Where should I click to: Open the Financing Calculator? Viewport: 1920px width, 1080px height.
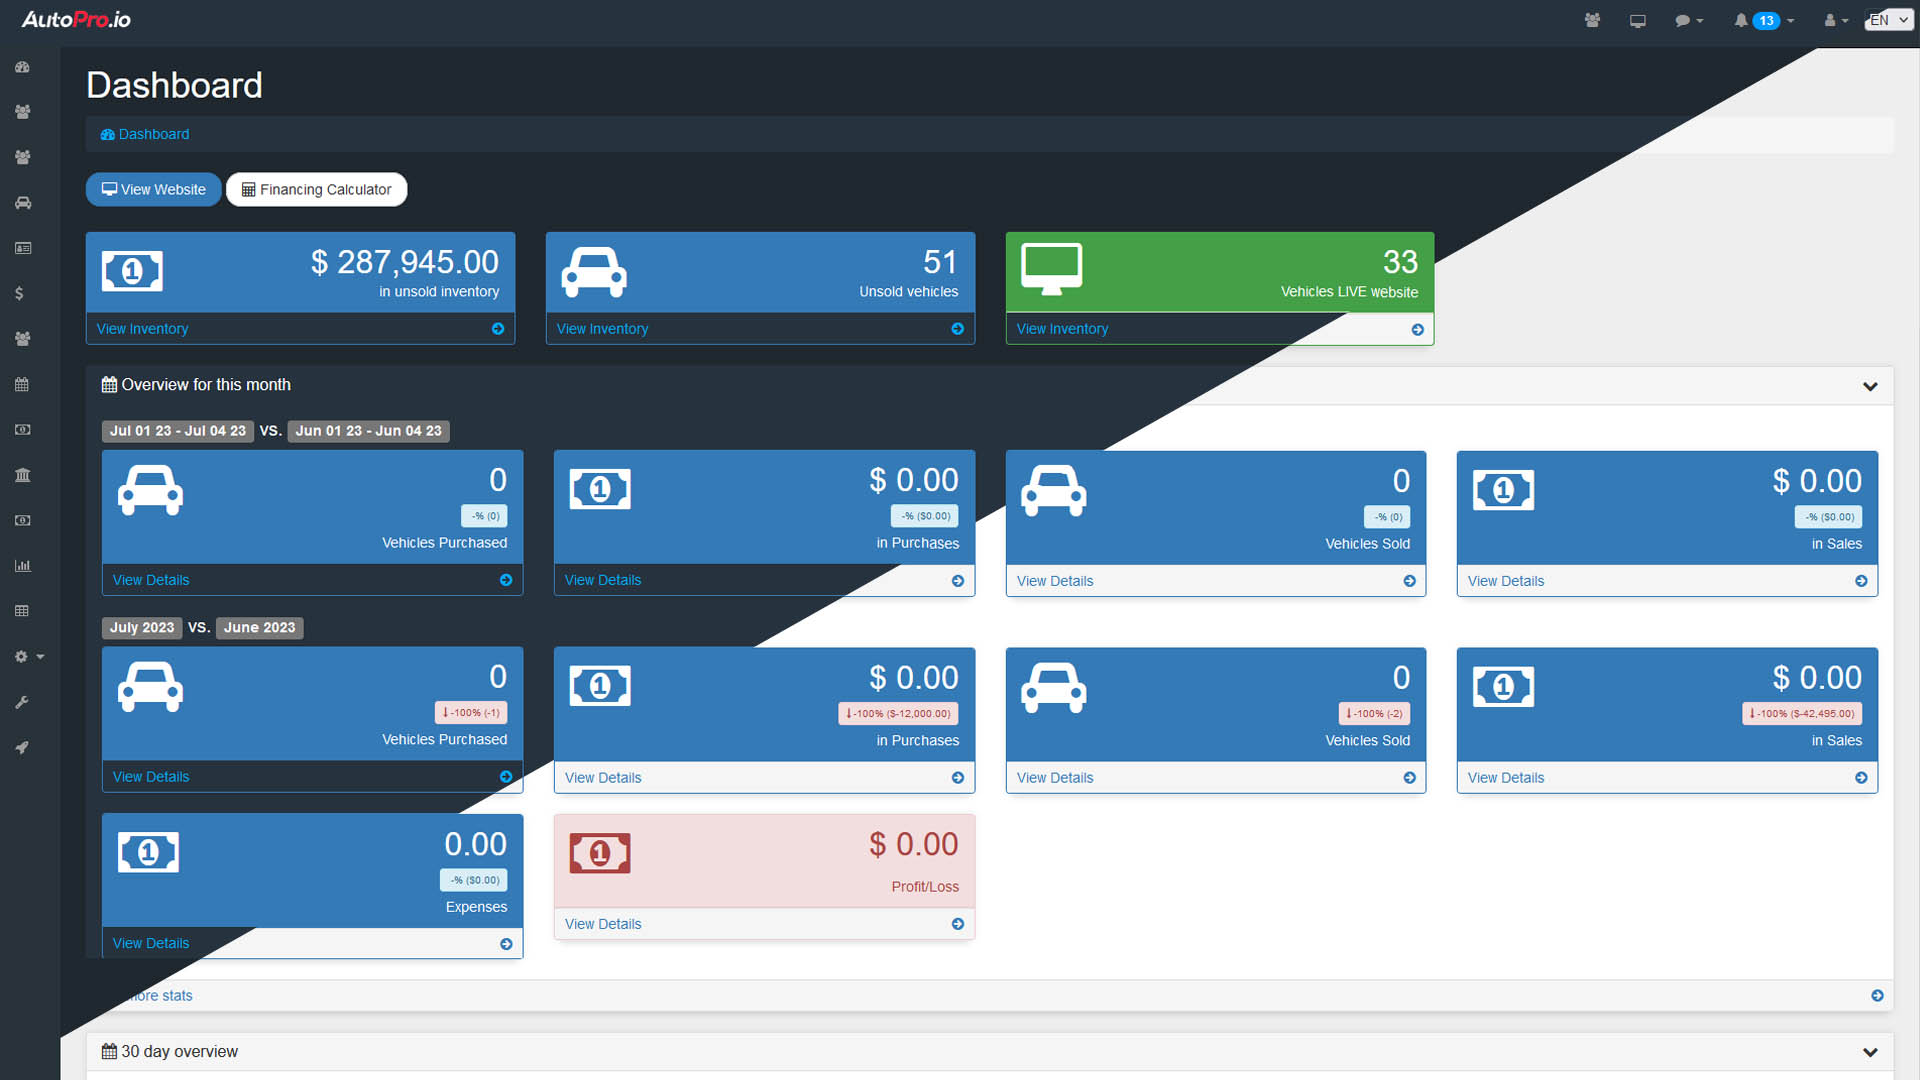(316, 190)
